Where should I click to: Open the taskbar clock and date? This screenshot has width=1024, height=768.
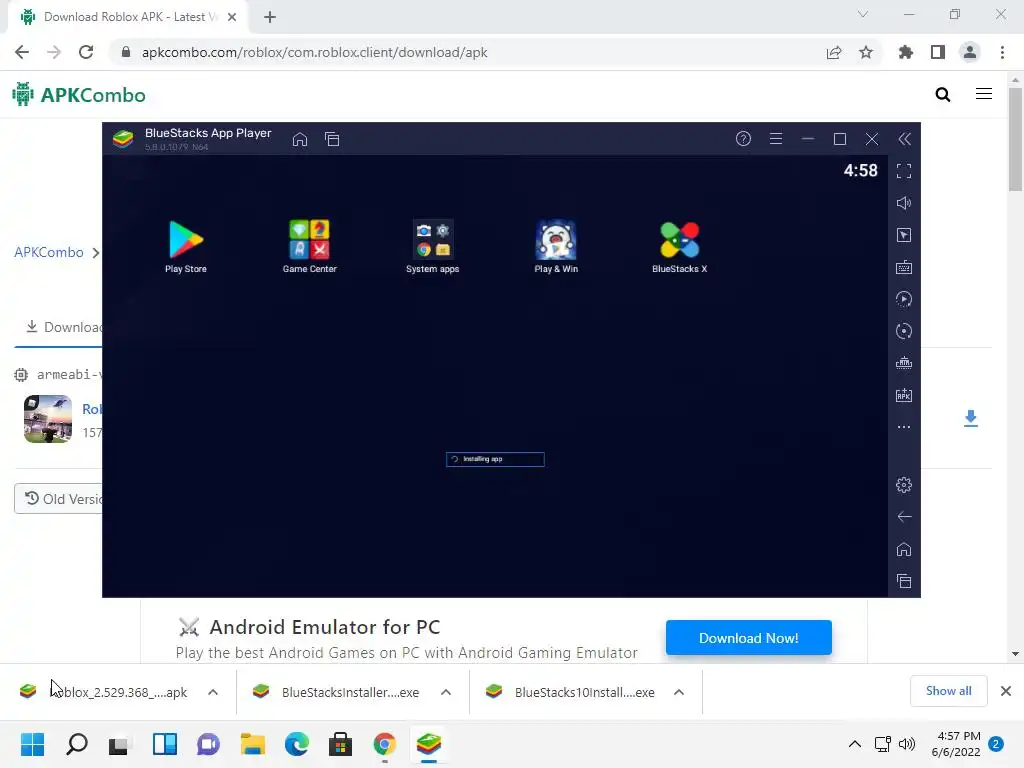coord(956,744)
